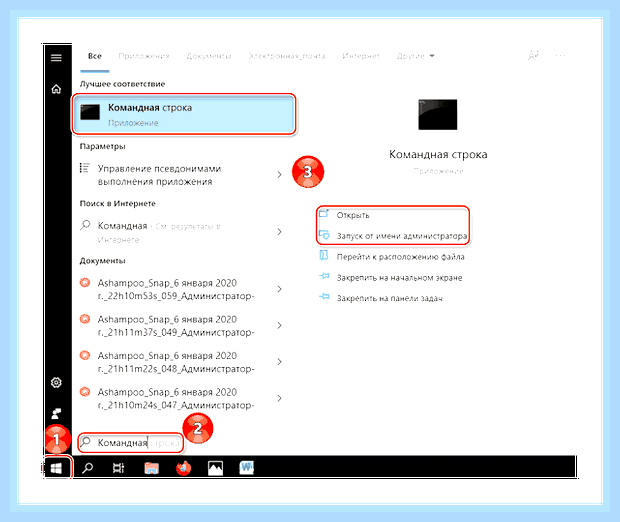Click the Командная строка title in preview pane
This screenshot has height=522, width=620.
[x=438, y=154]
